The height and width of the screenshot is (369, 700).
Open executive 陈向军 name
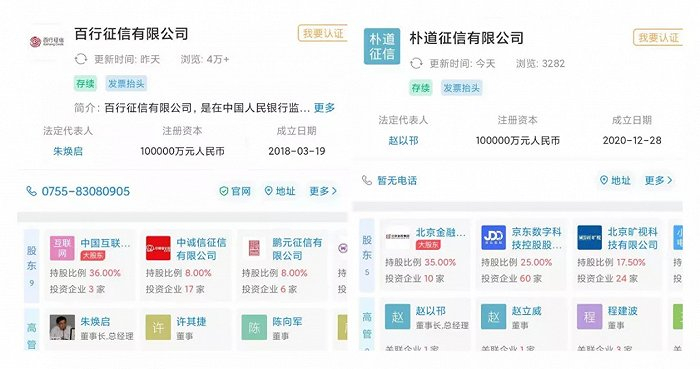click(287, 322)
